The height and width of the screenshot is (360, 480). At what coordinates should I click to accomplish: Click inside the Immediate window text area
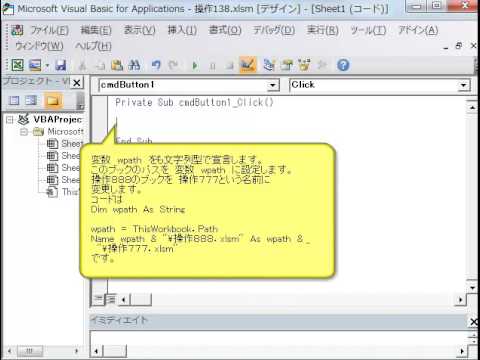click(x=278, y=338)
